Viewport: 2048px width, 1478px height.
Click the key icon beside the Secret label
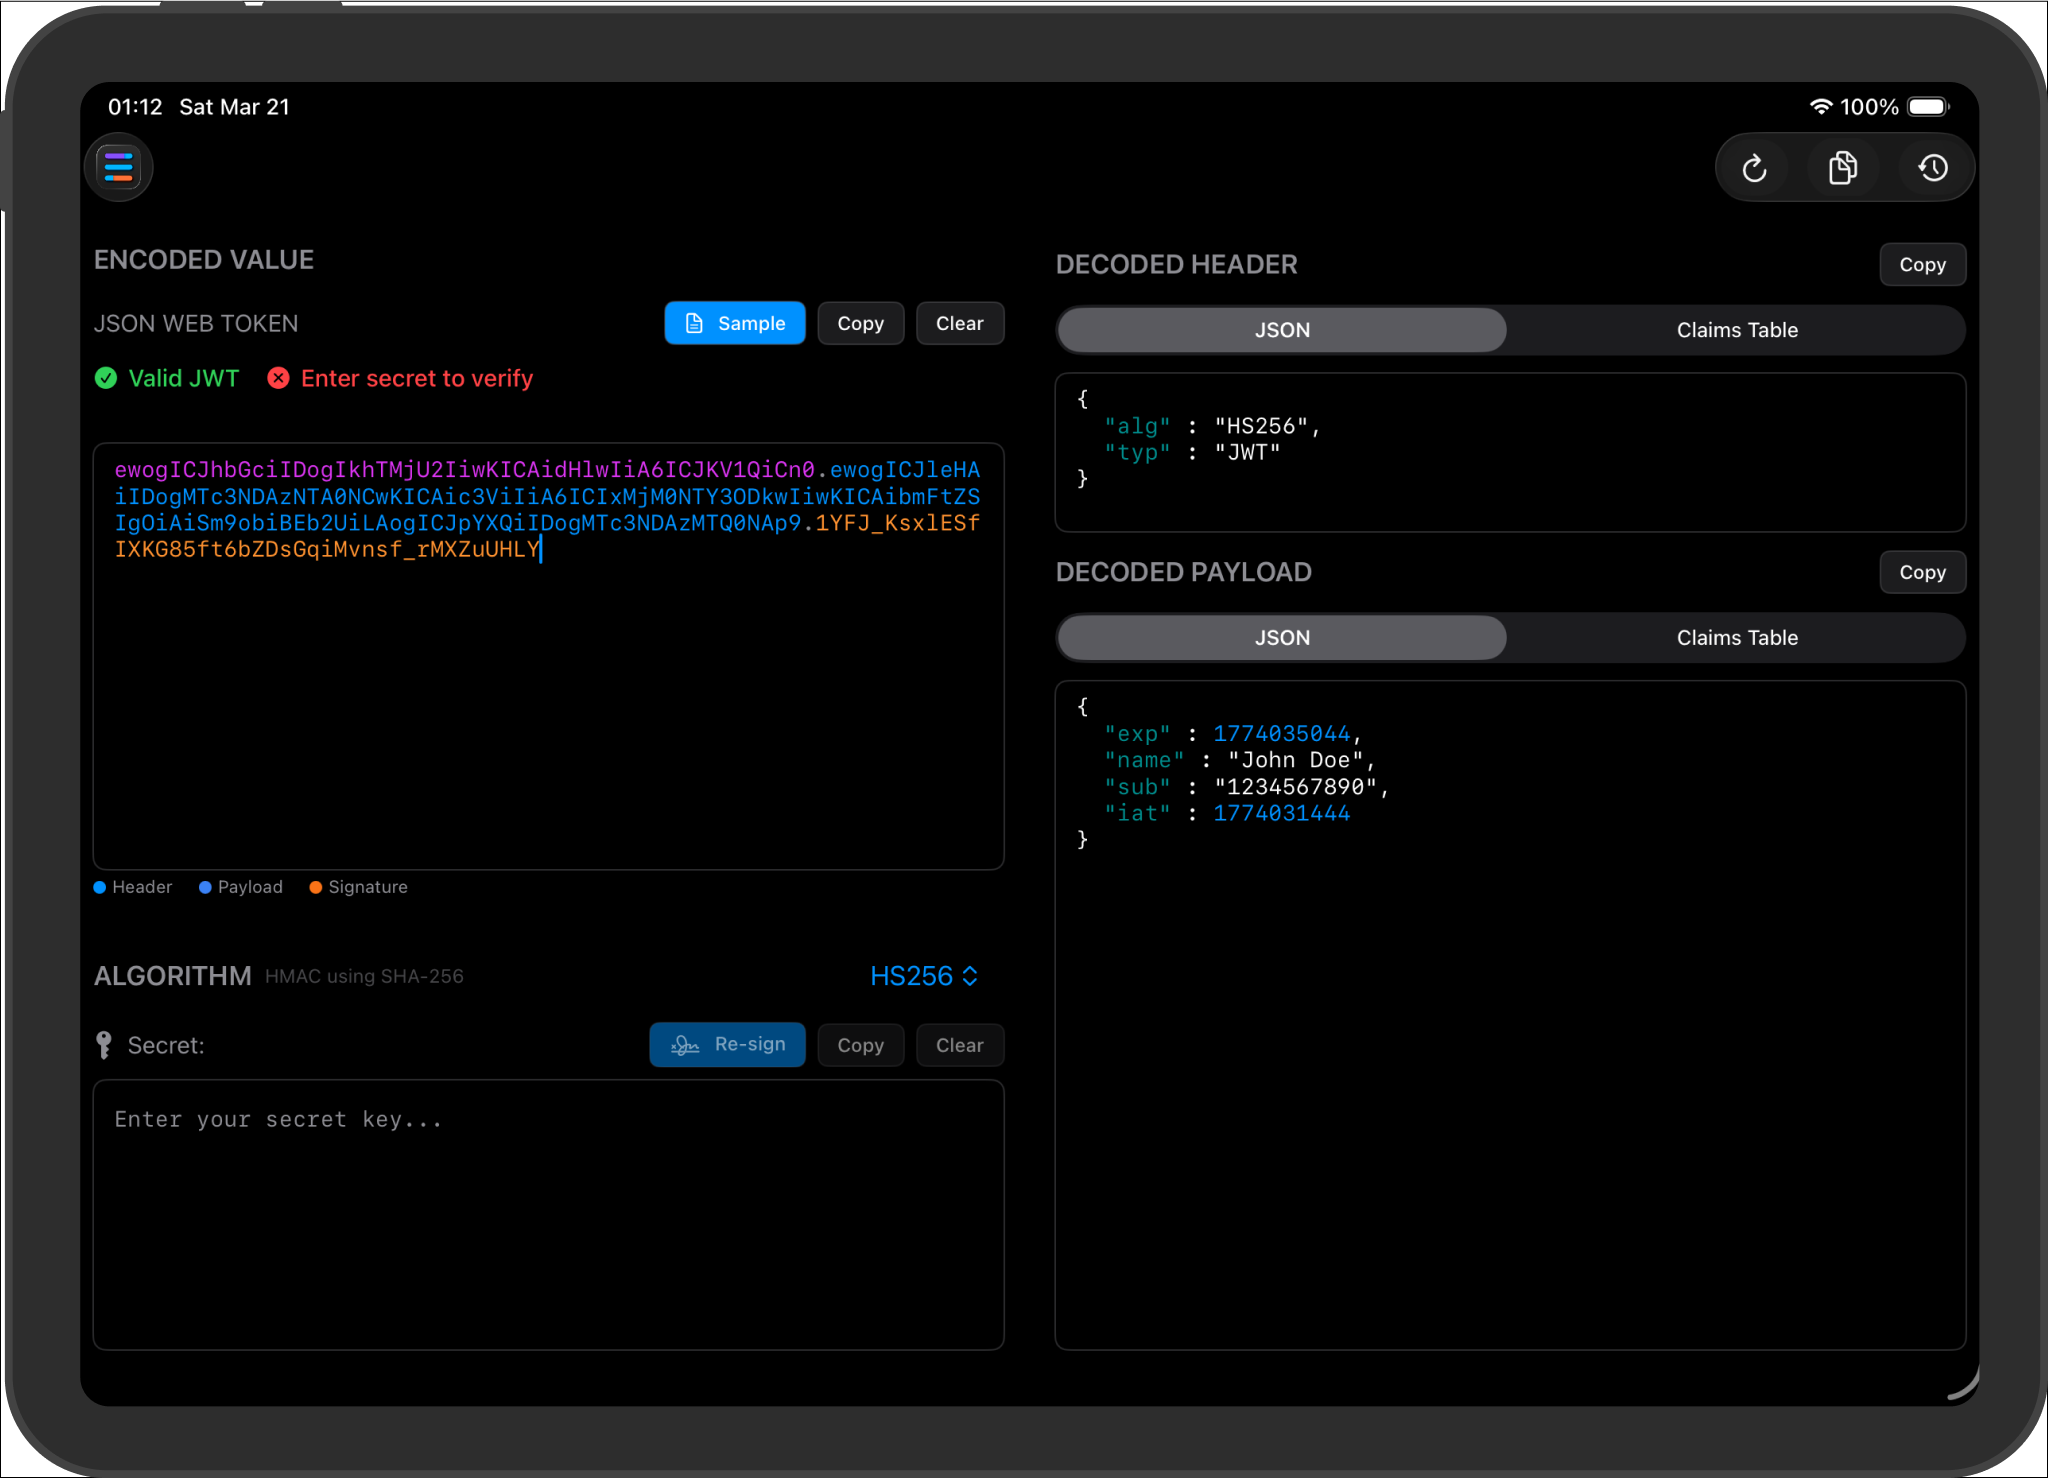[x=104, y=1044]
